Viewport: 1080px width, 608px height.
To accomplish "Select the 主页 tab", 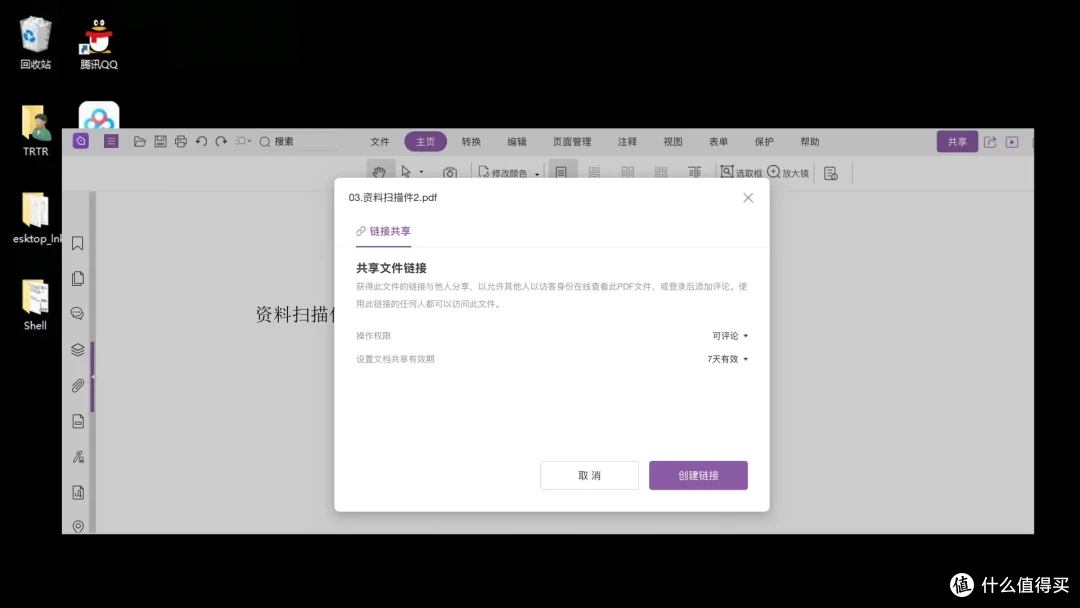I will [x=426, y=142].
